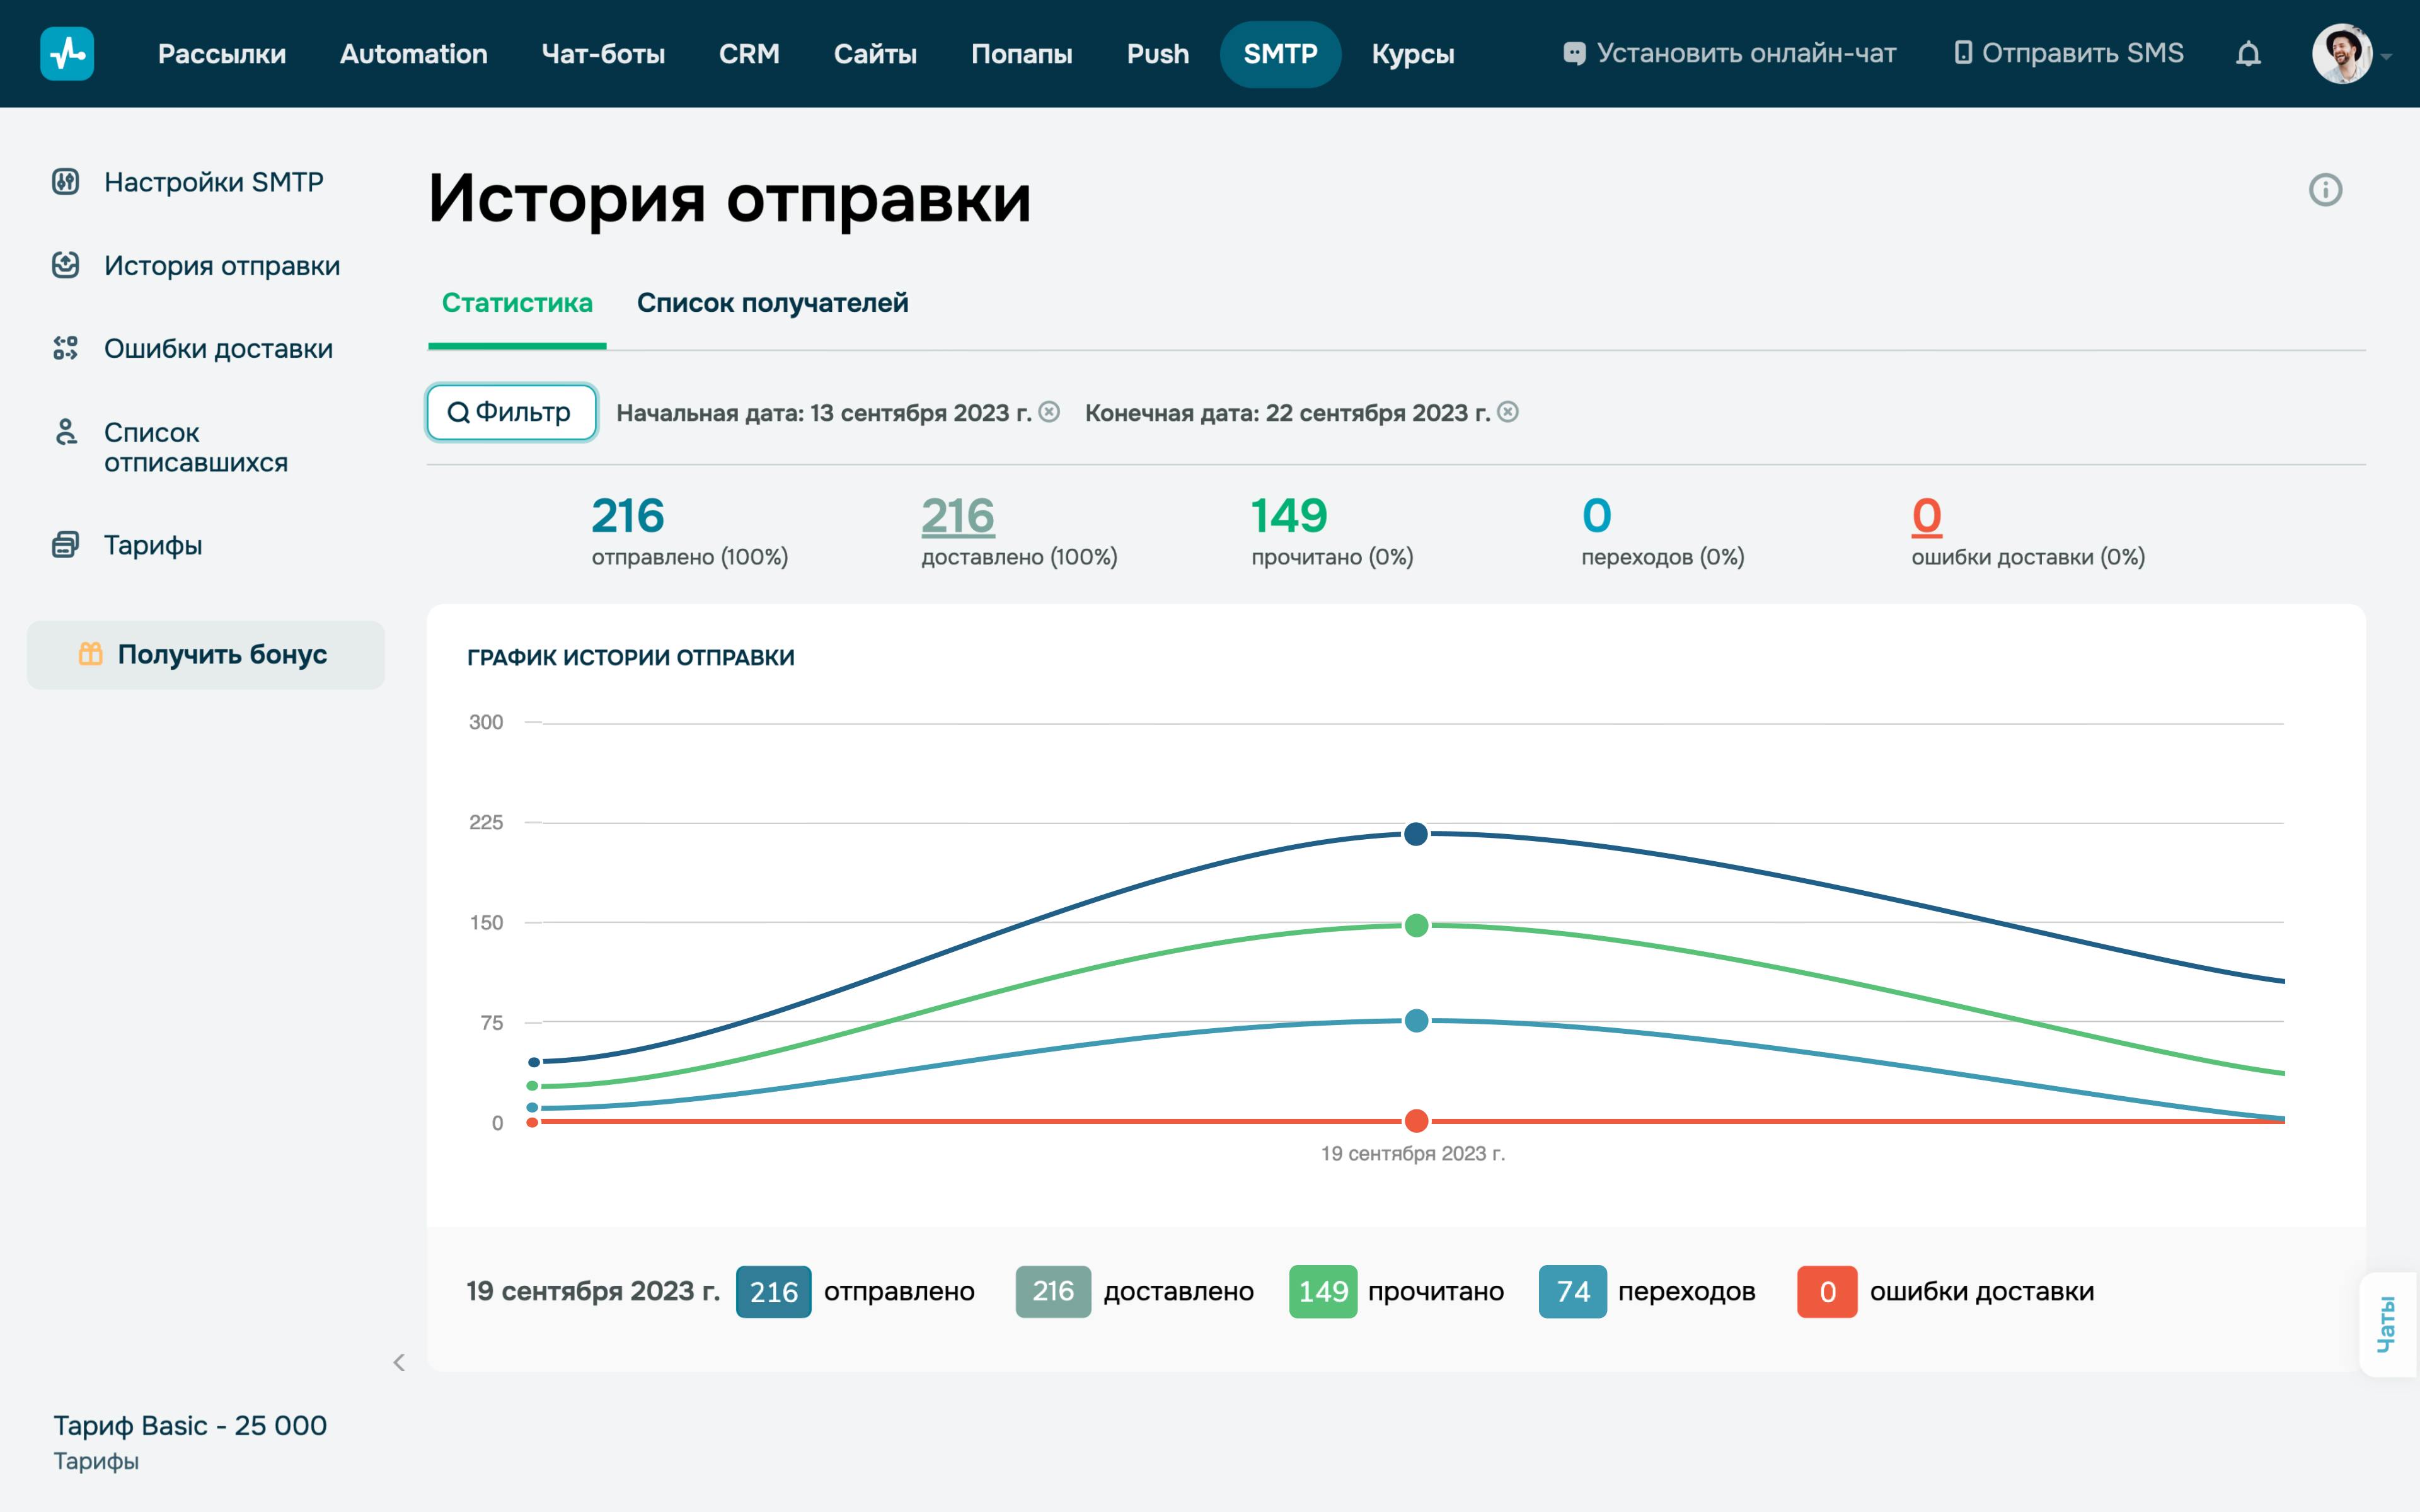Click the green 149 прочитано legend badge
Viewport: 2420px width, 1512px height.
point(1323,1291)
